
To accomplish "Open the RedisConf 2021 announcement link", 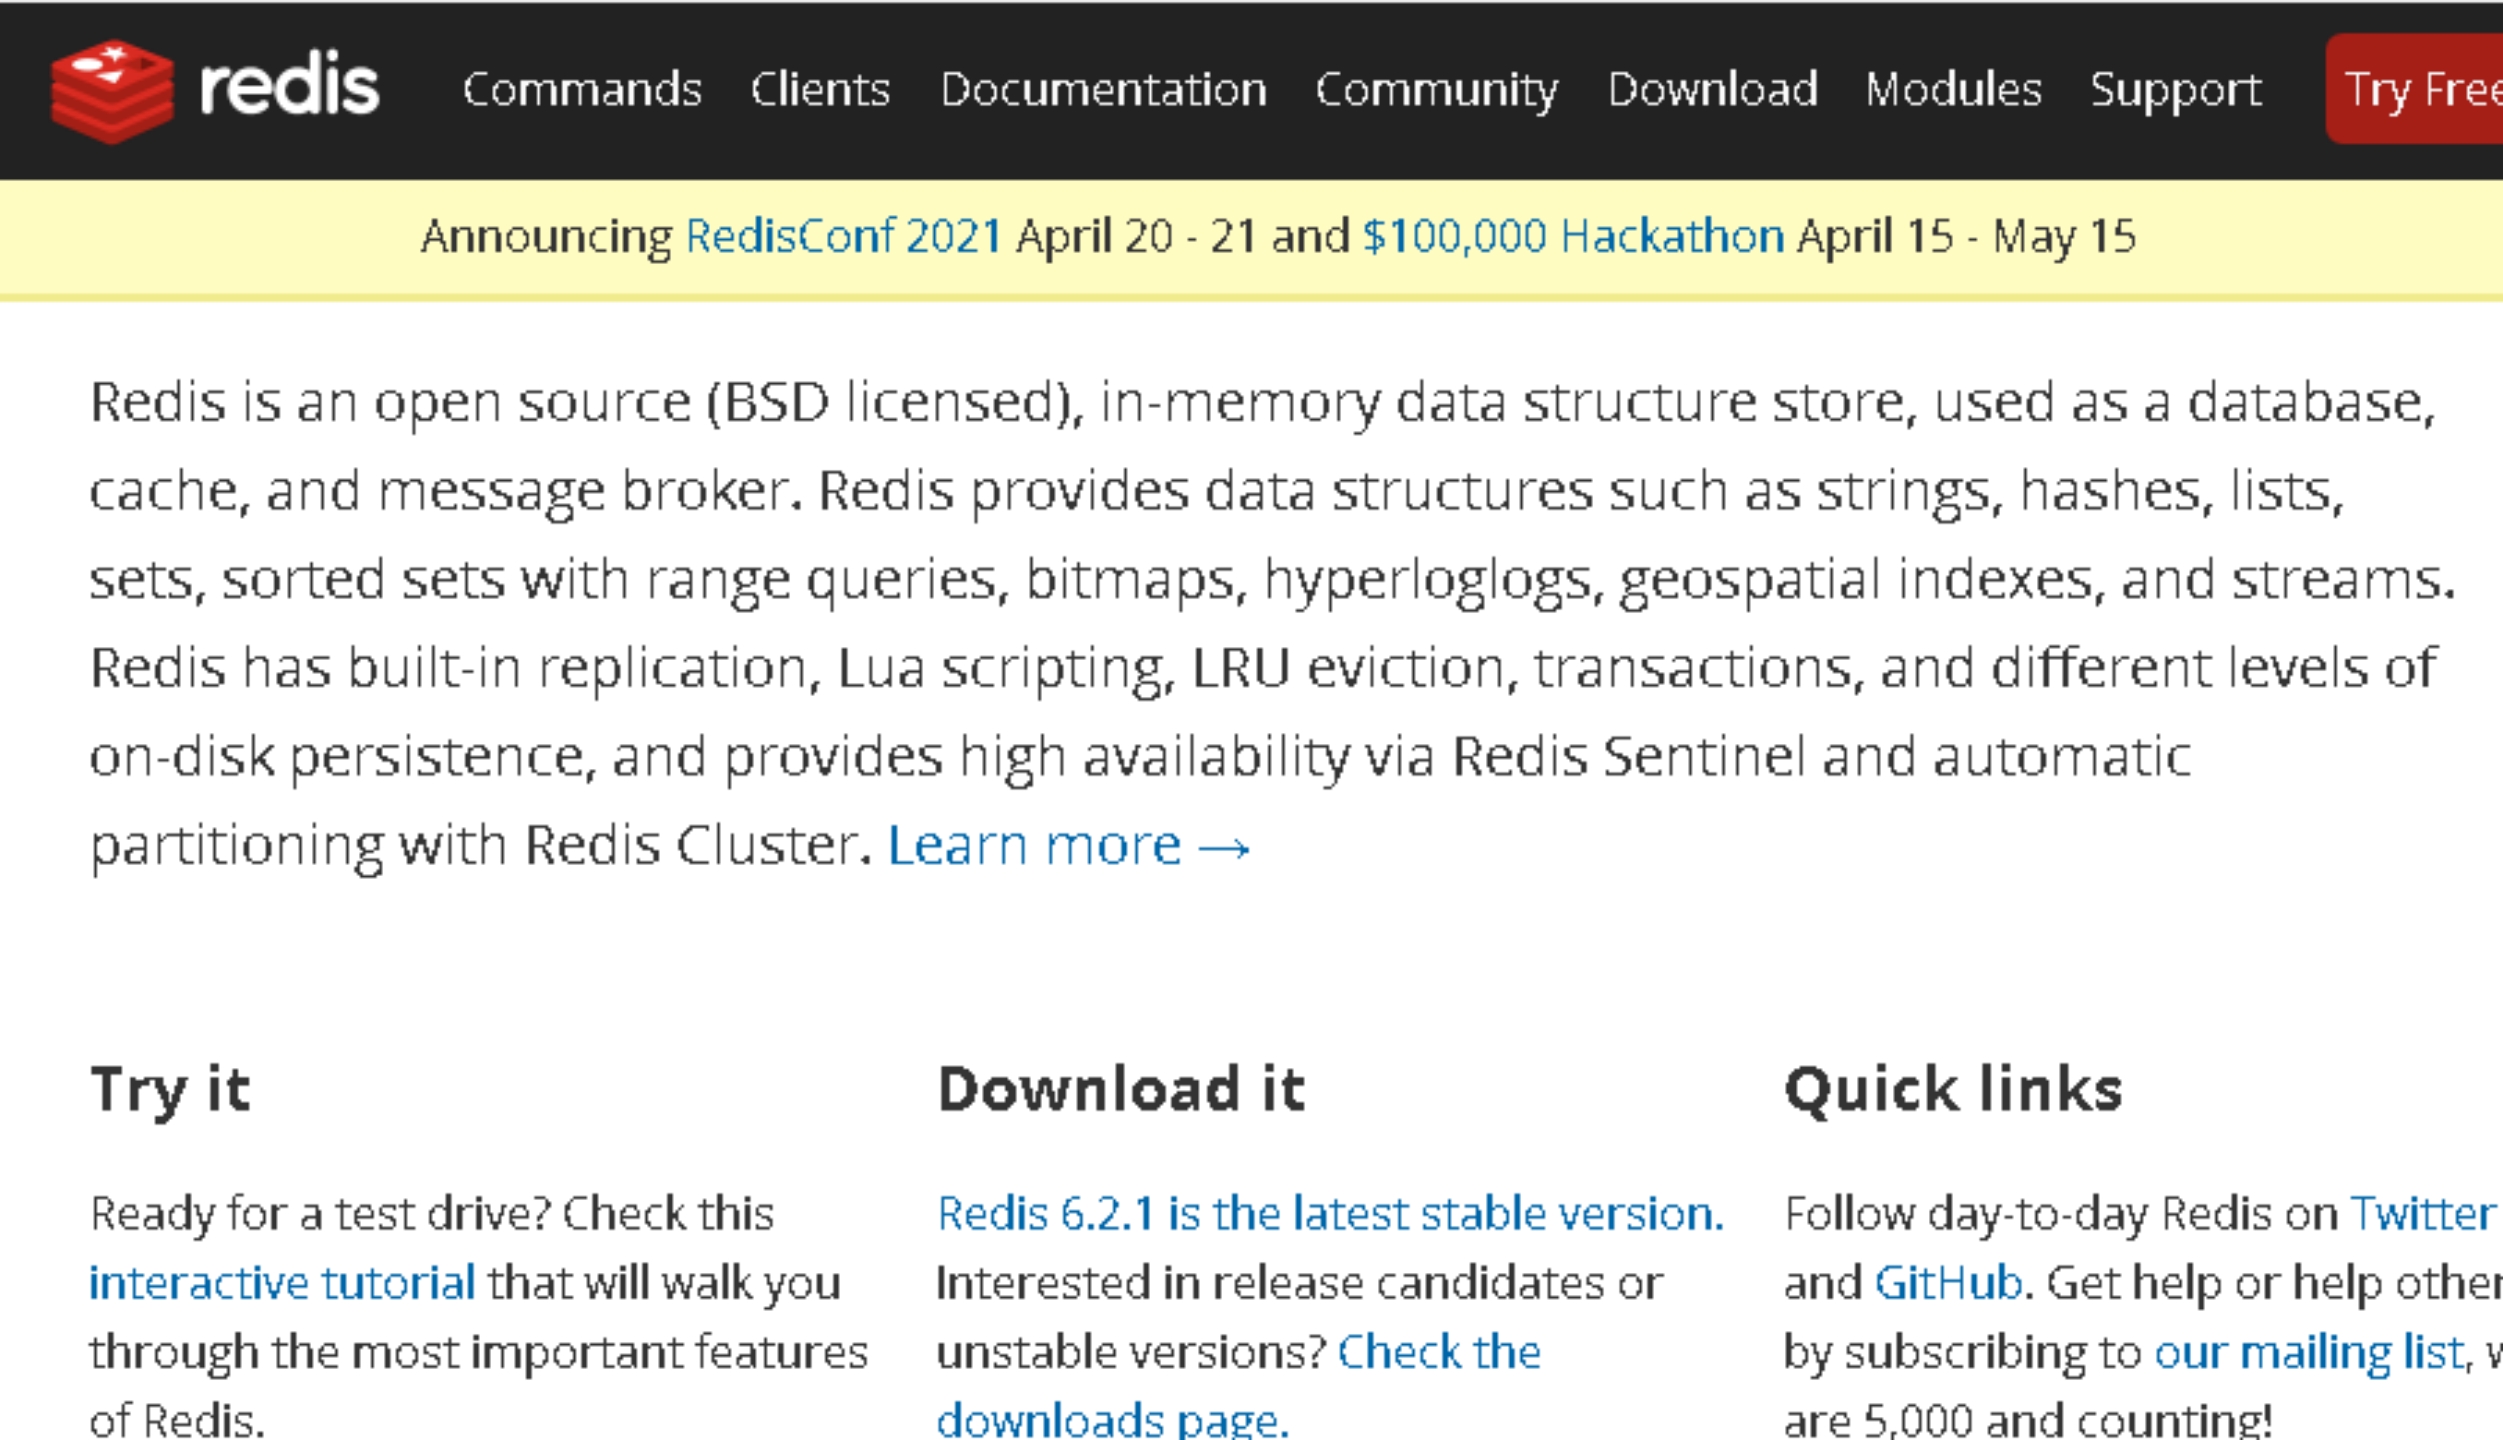I will [x=844, y=237].
